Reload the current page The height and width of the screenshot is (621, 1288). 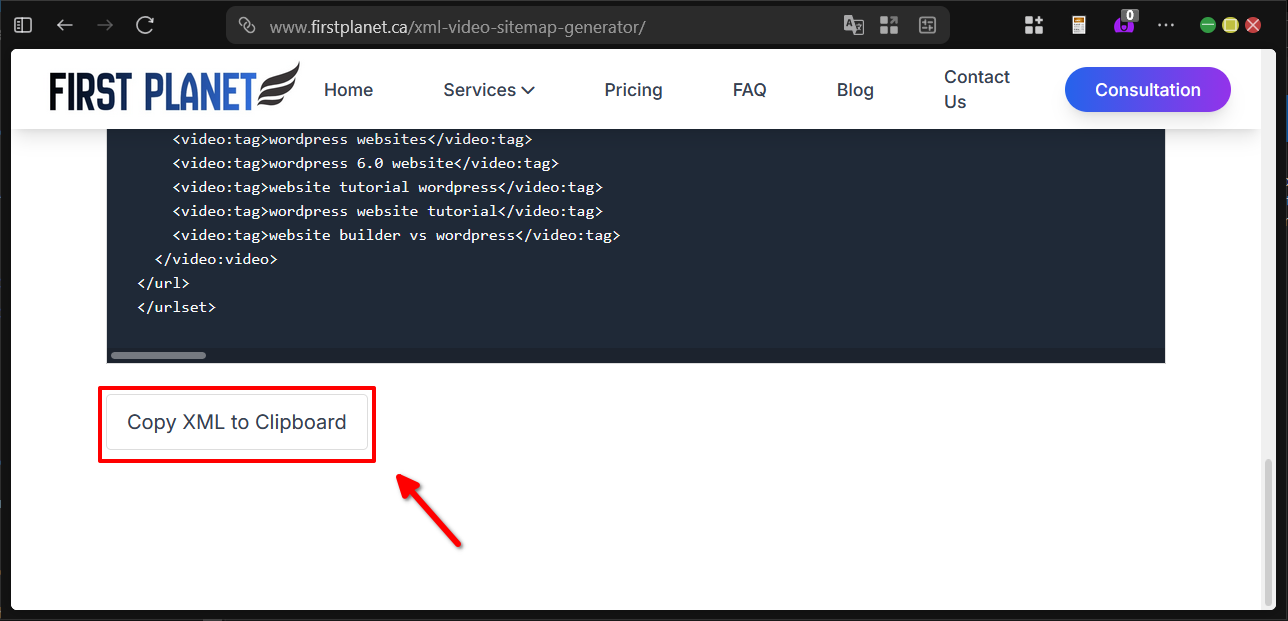click(x=143, y=25)
